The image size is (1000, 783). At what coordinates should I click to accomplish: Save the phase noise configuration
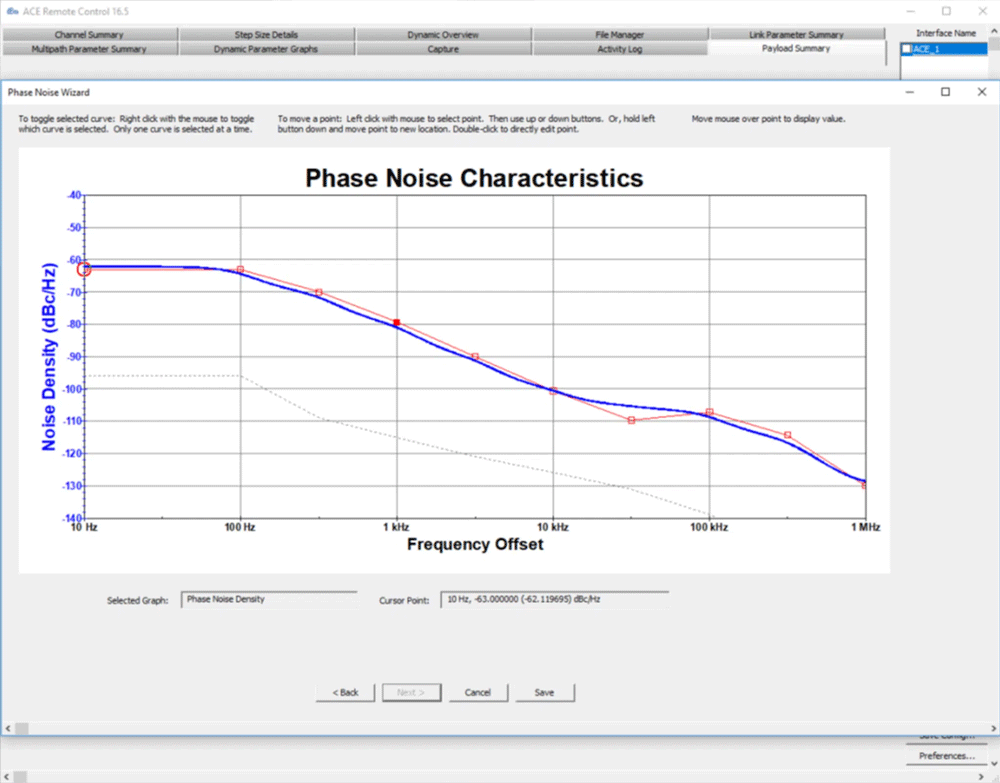(544, 692)
